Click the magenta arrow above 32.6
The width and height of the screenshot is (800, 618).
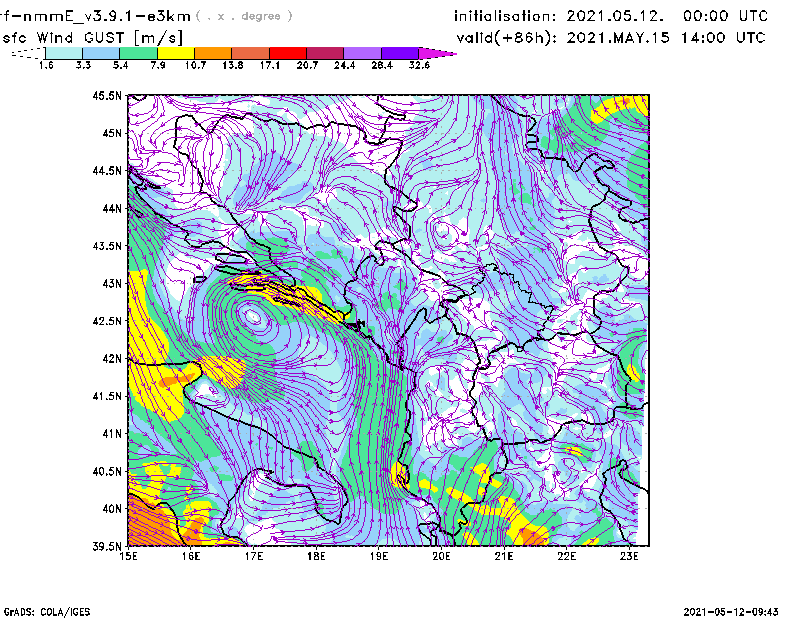[x=436, y=53]
